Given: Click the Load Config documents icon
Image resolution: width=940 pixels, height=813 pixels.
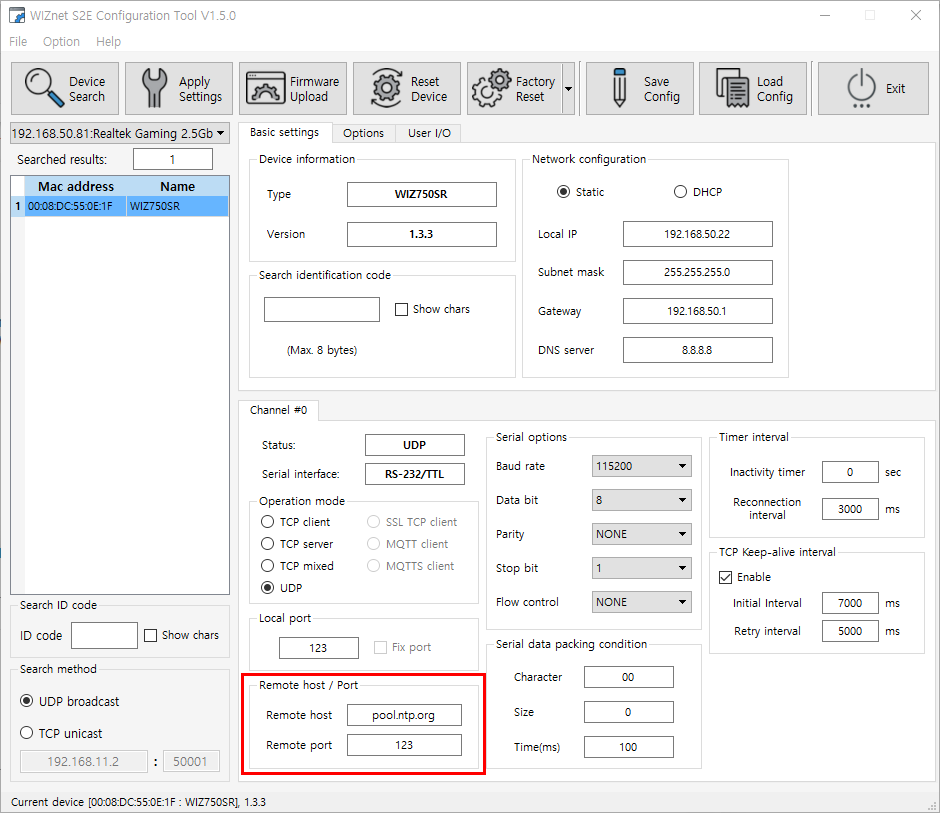Looking at the screenshot, I should [733, 88].
